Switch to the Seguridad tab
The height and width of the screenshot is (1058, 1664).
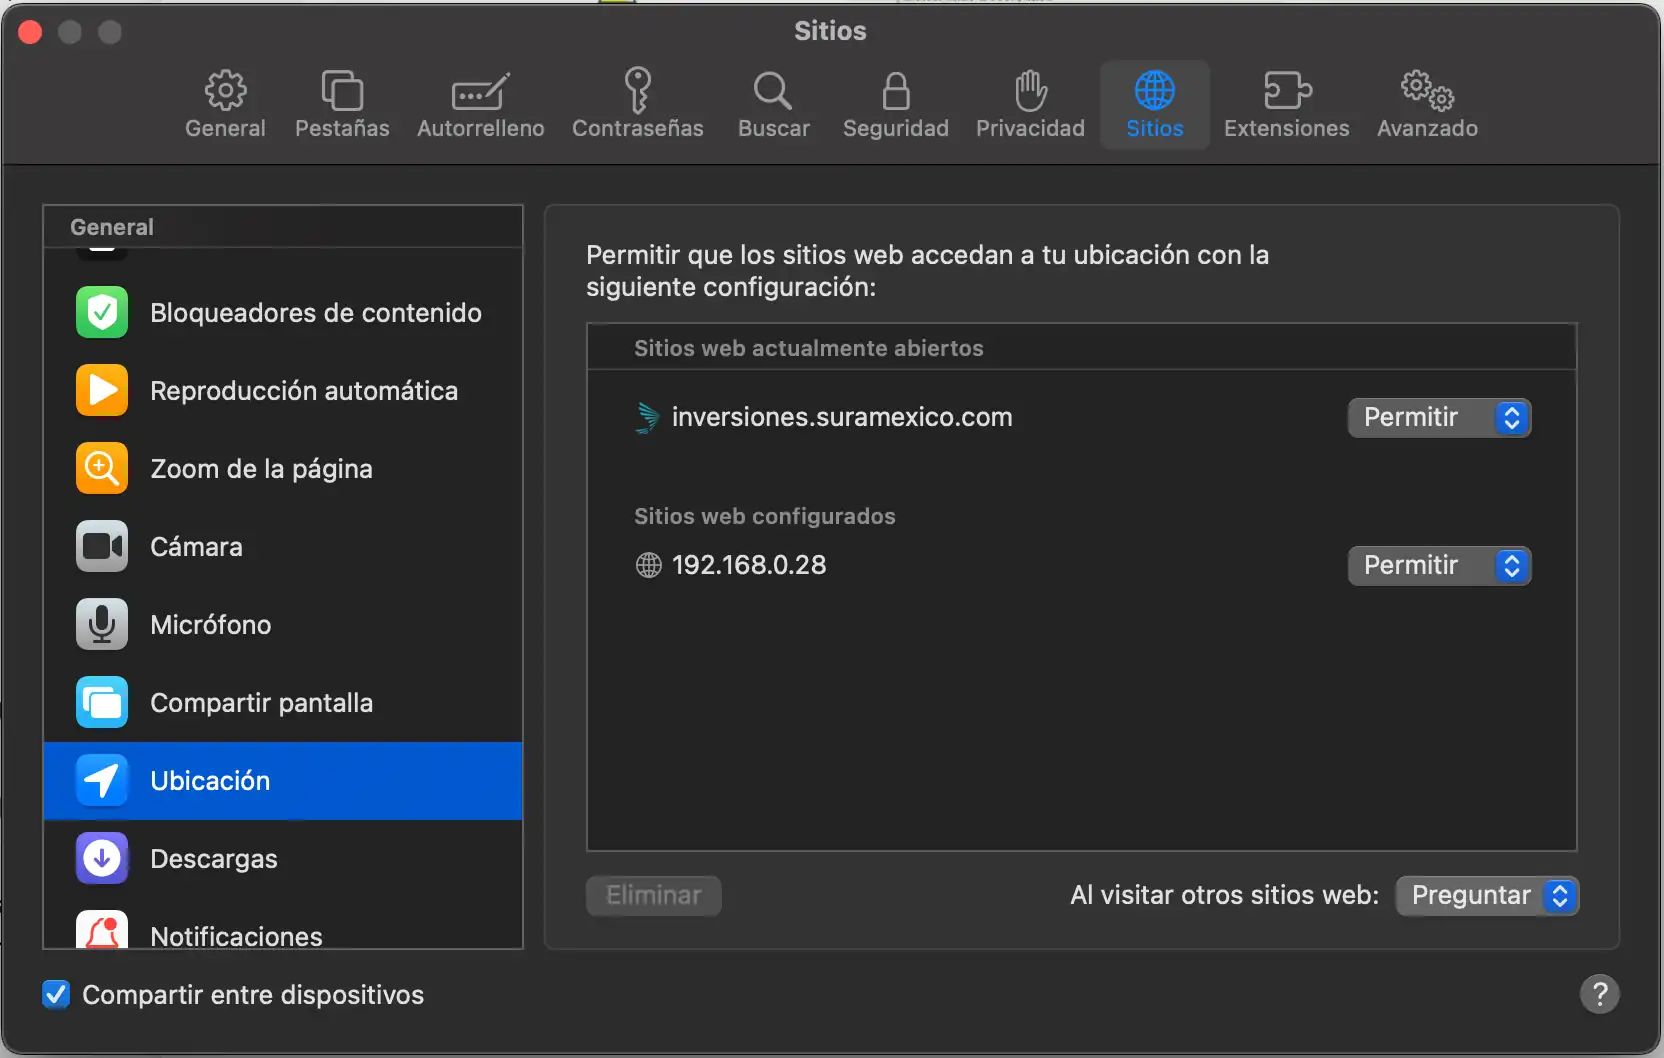895,104
